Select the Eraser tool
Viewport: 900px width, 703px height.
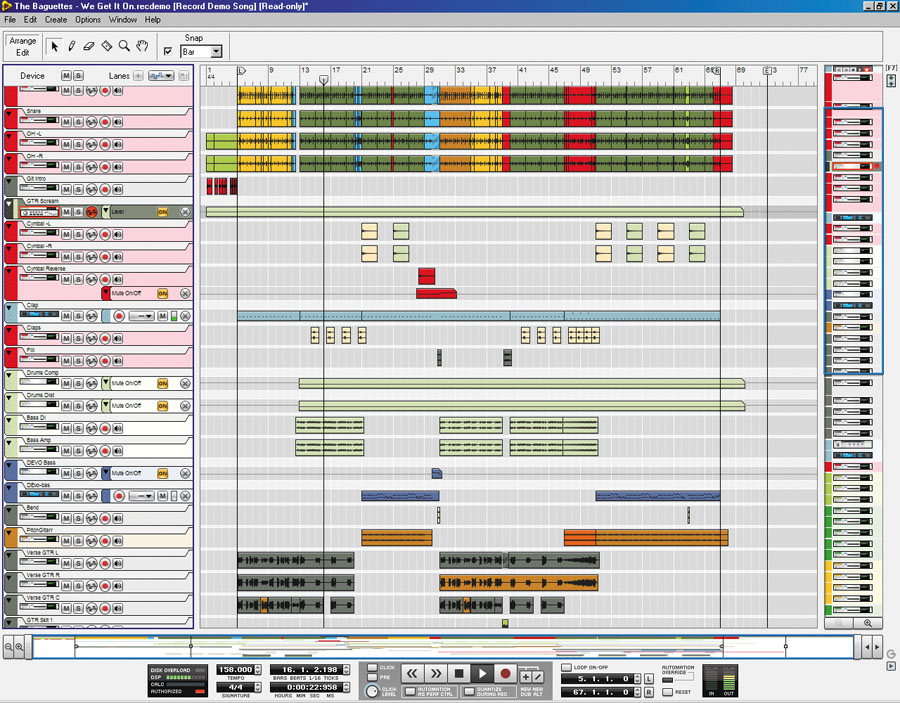tap(89, 46)
